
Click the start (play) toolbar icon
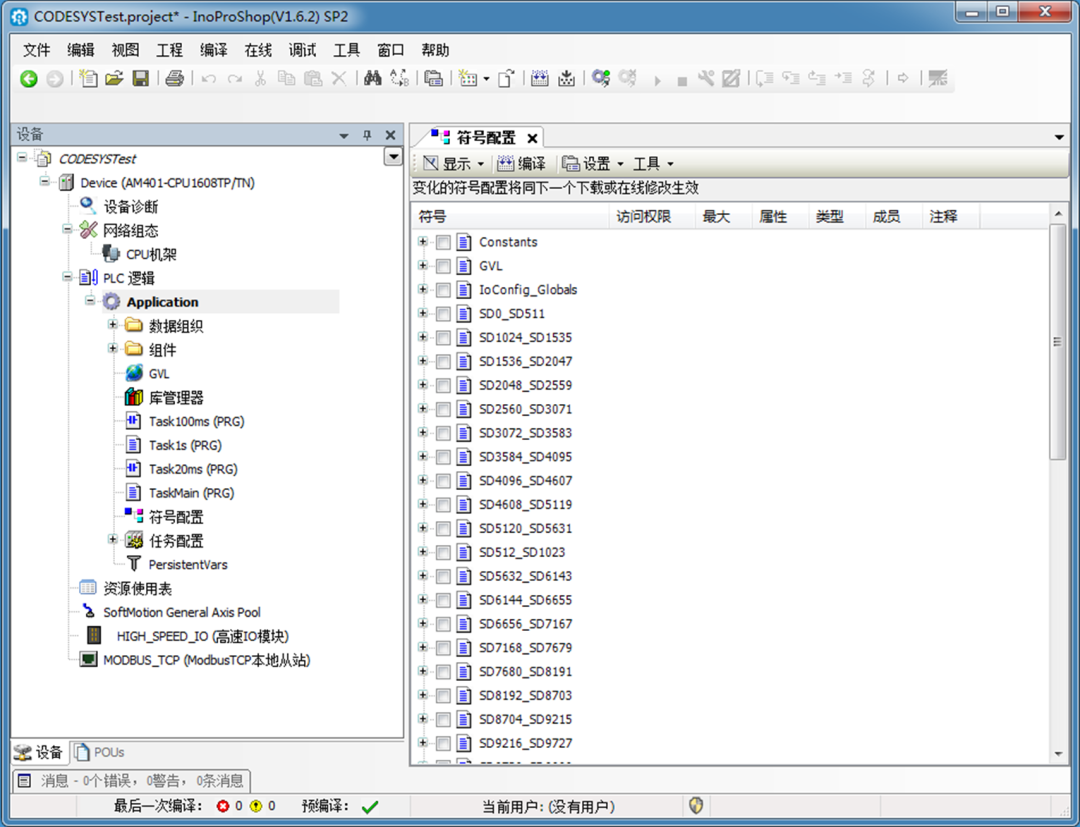(657, 81)
